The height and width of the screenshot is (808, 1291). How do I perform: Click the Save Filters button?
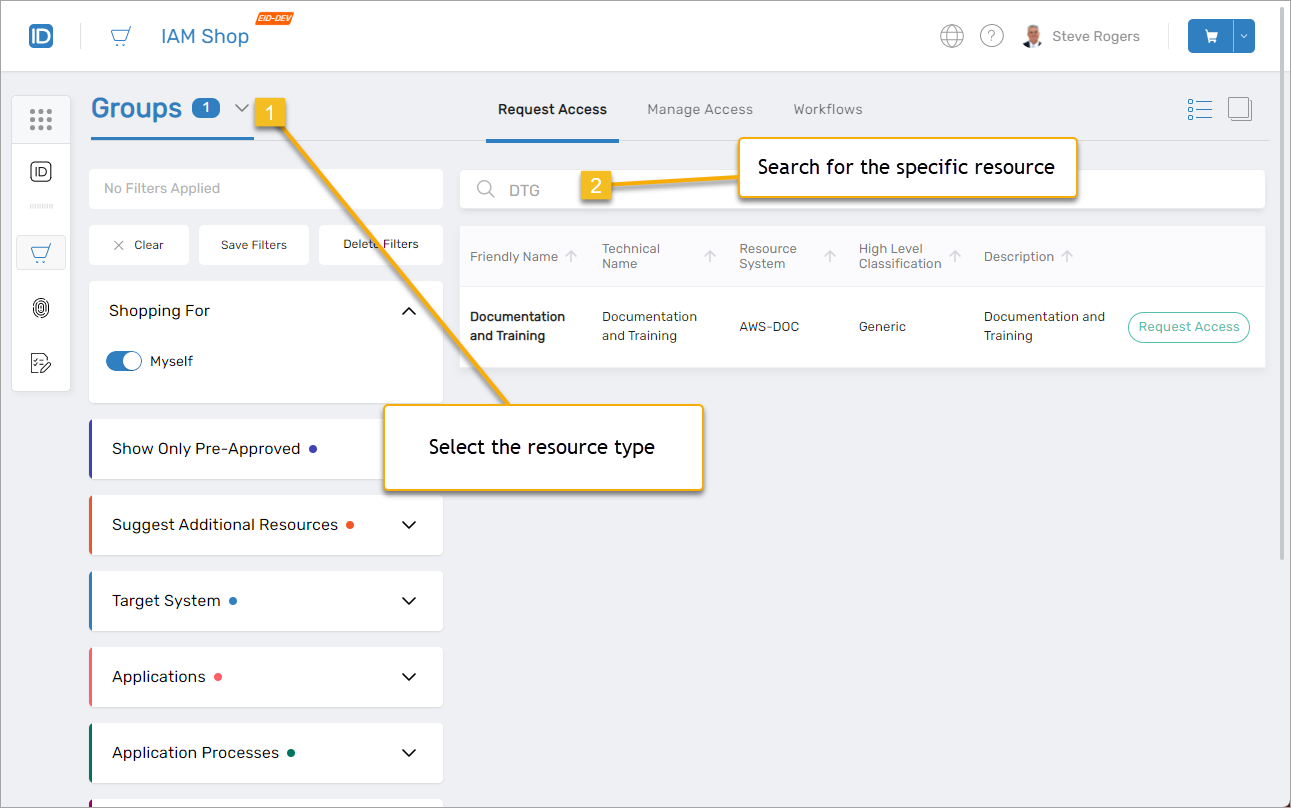pos(253,244)
